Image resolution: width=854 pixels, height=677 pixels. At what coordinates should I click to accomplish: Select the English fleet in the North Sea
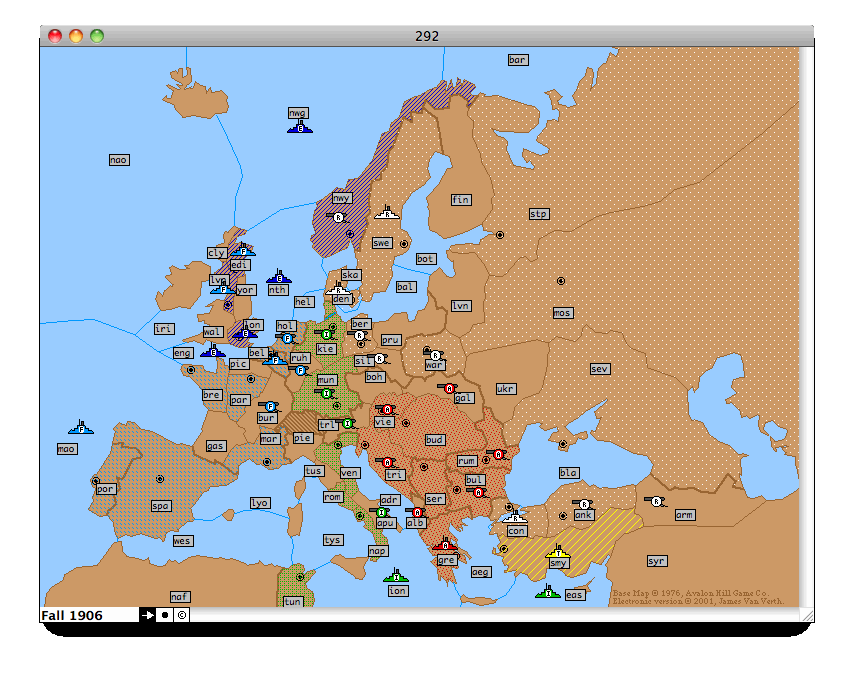pos(279,277)
